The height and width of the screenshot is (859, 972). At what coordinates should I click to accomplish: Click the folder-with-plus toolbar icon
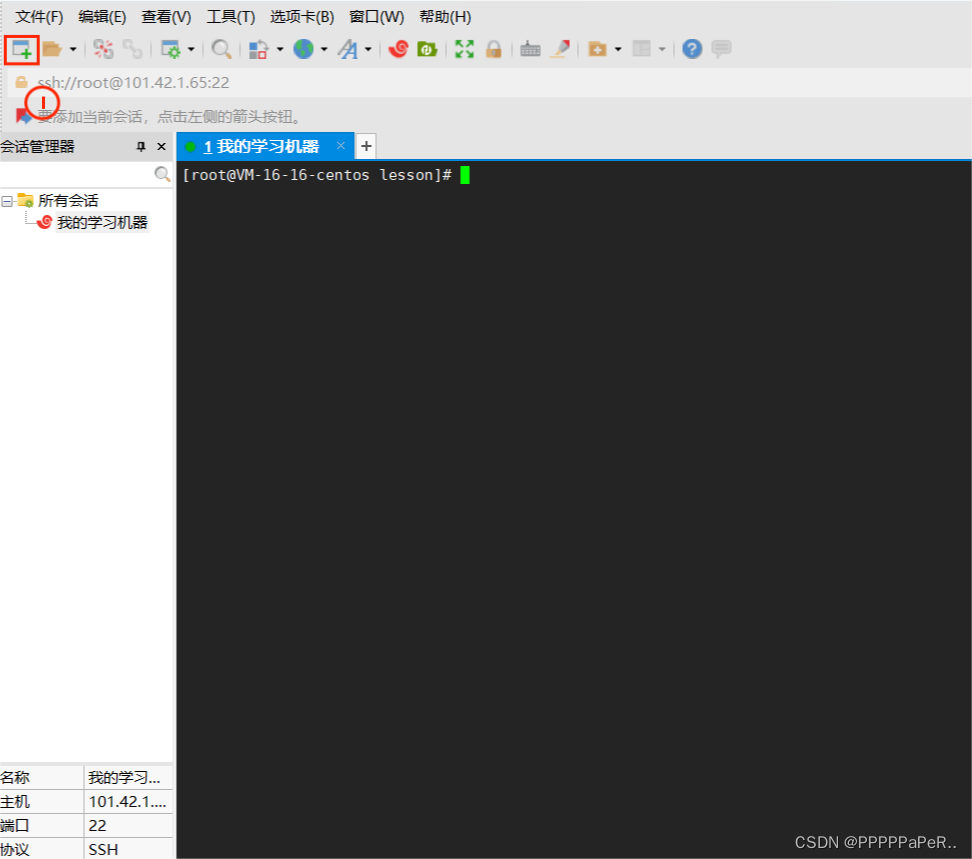pos(597,49)
